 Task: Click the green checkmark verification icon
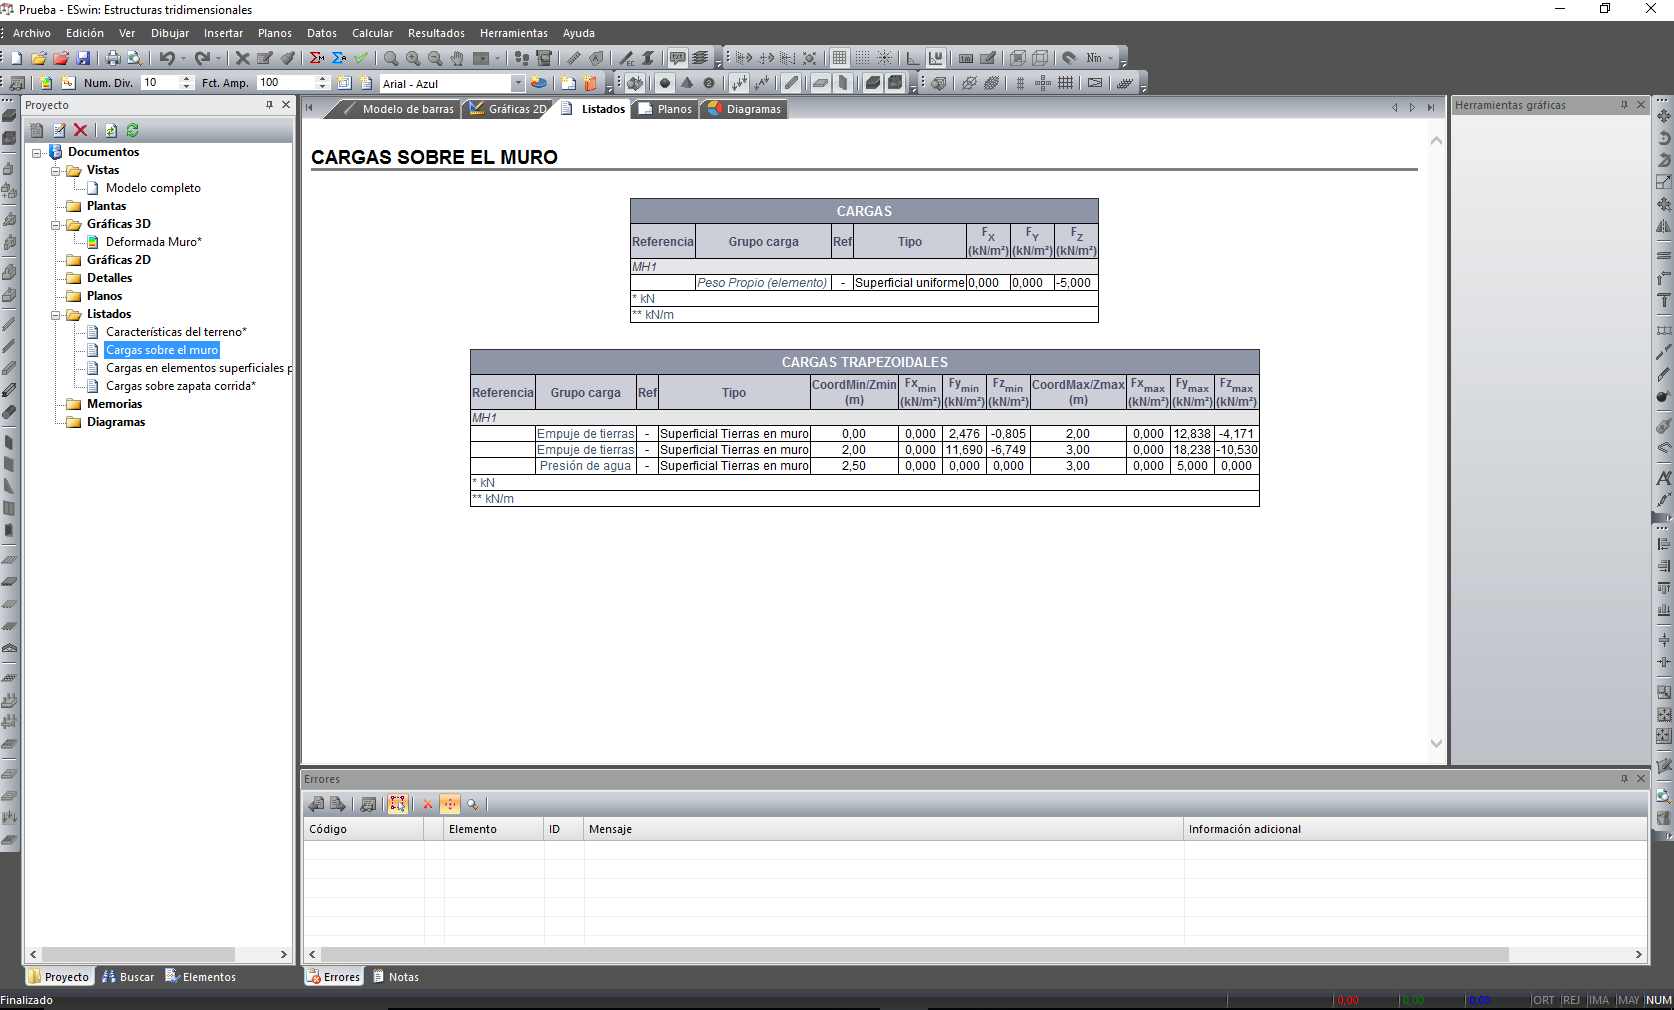(x=361, y=58)
